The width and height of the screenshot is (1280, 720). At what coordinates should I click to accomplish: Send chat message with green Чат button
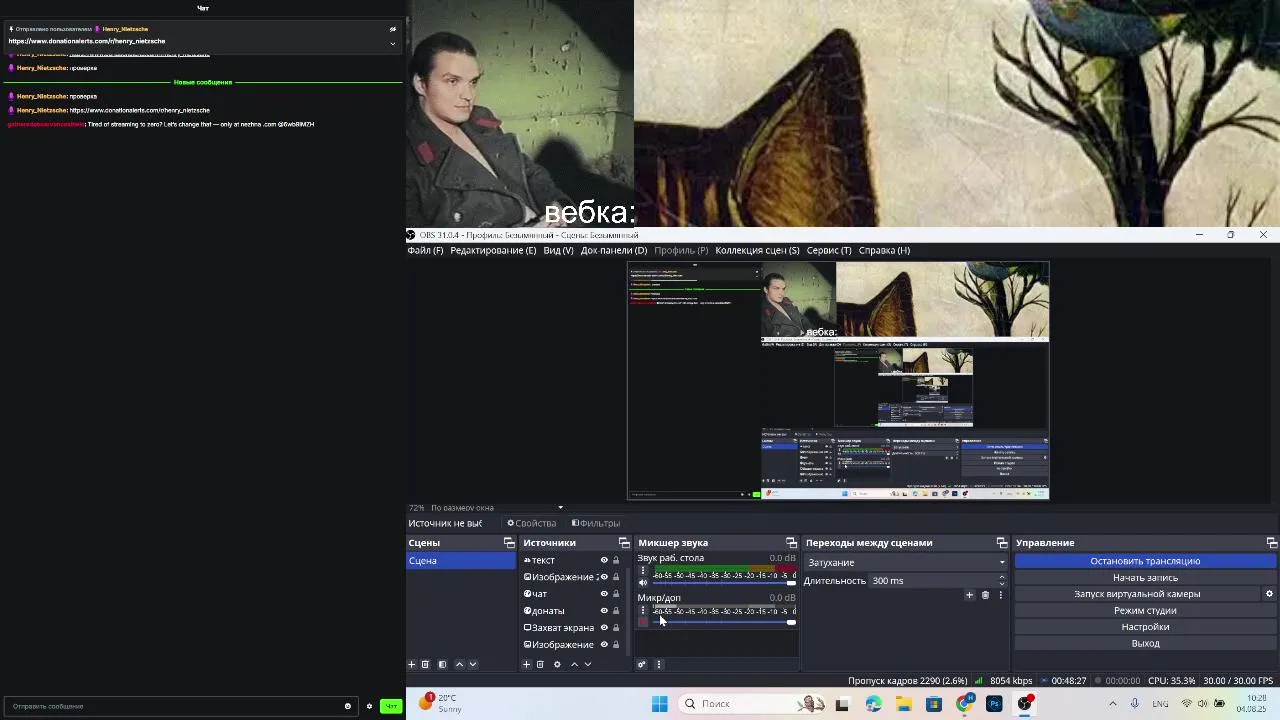coord(391,706)
